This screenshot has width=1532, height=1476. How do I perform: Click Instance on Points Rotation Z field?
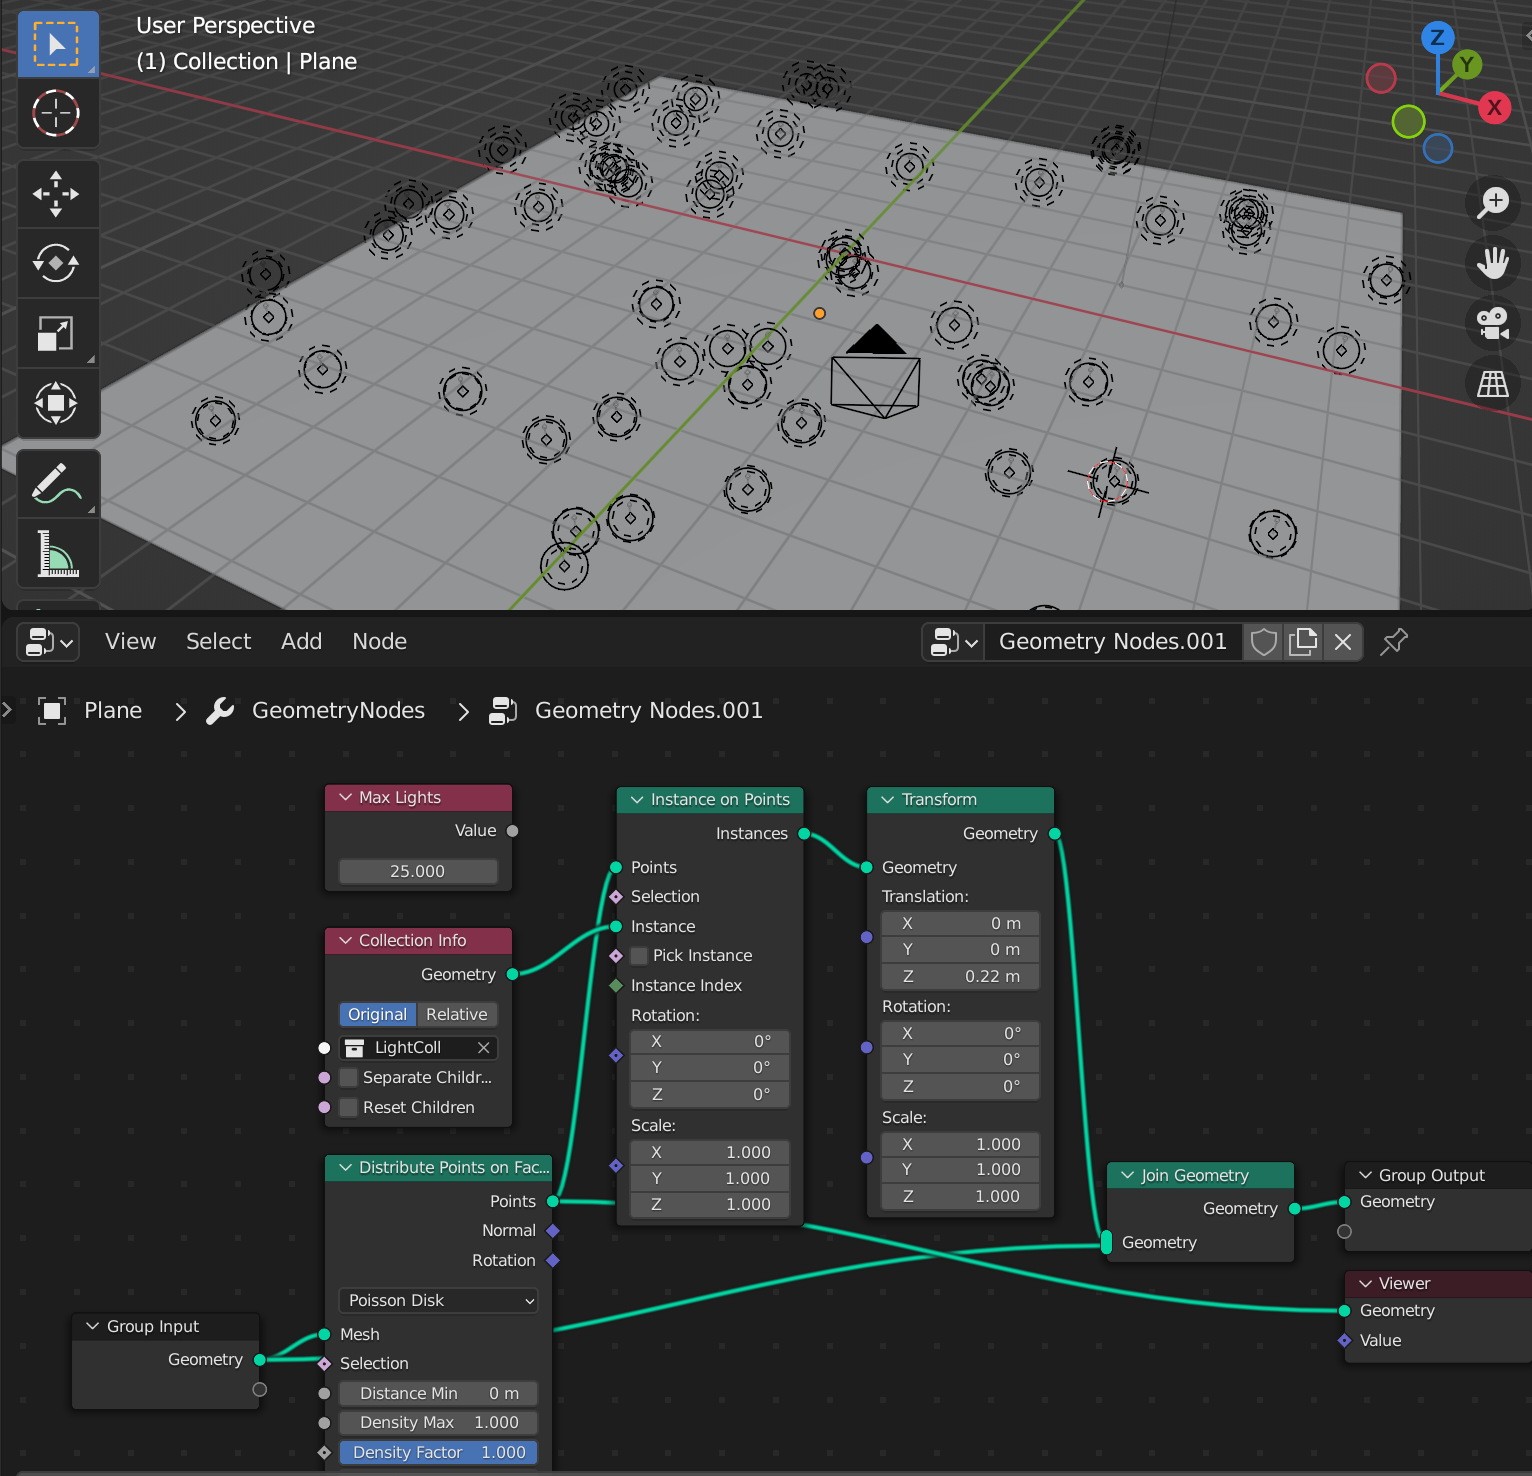pyautogui.click(x=710, y=1095)
